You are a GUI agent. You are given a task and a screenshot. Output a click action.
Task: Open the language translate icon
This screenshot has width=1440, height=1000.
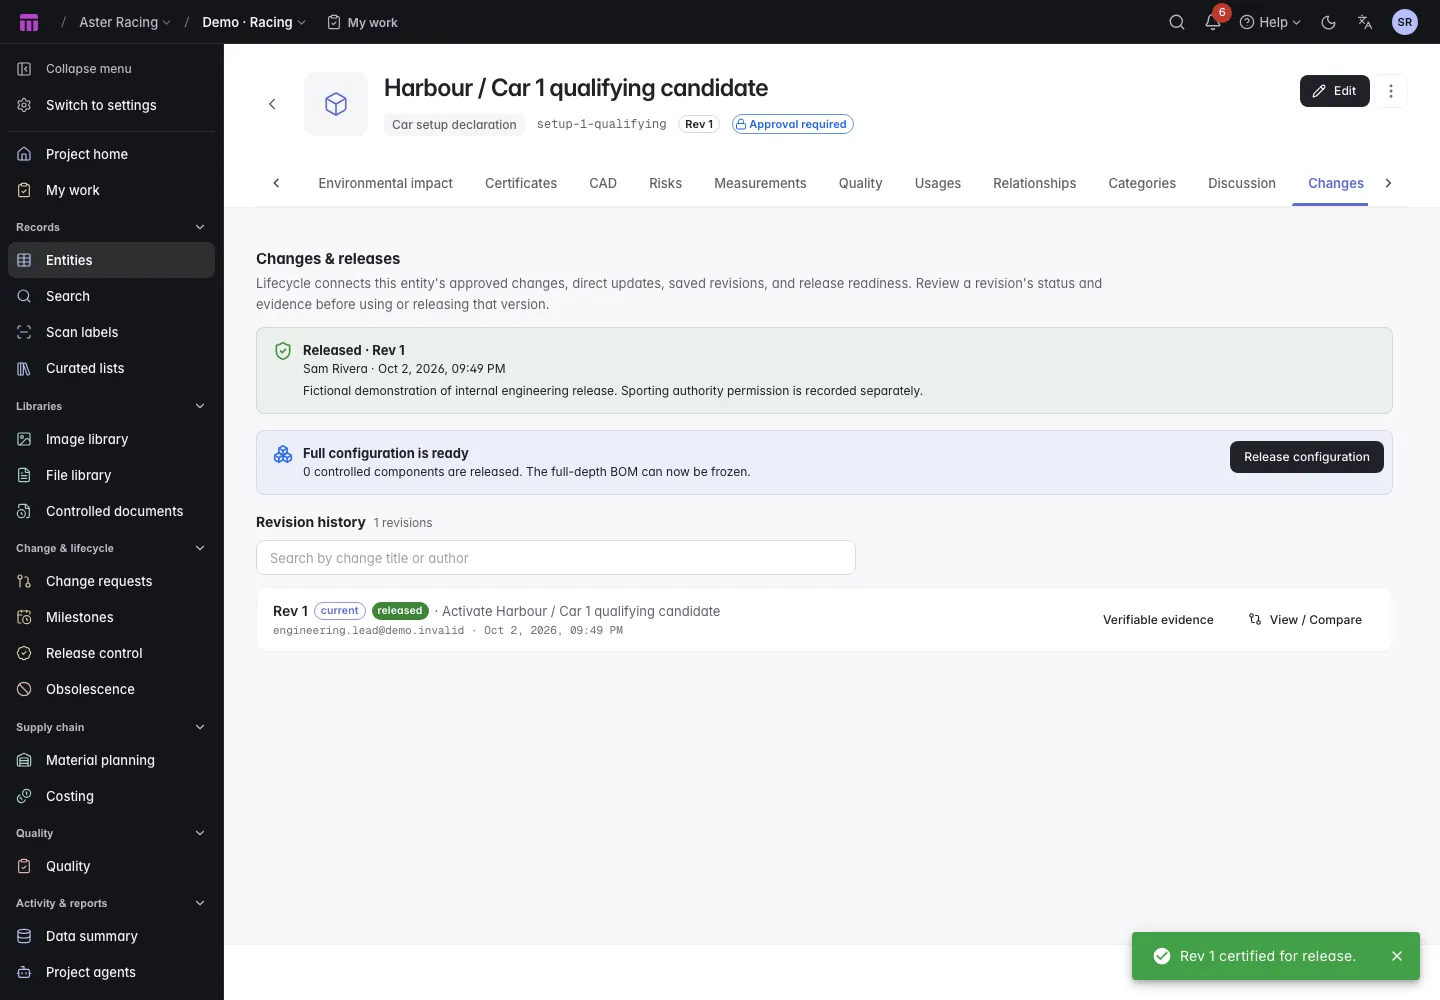[x=1365, y=22]
